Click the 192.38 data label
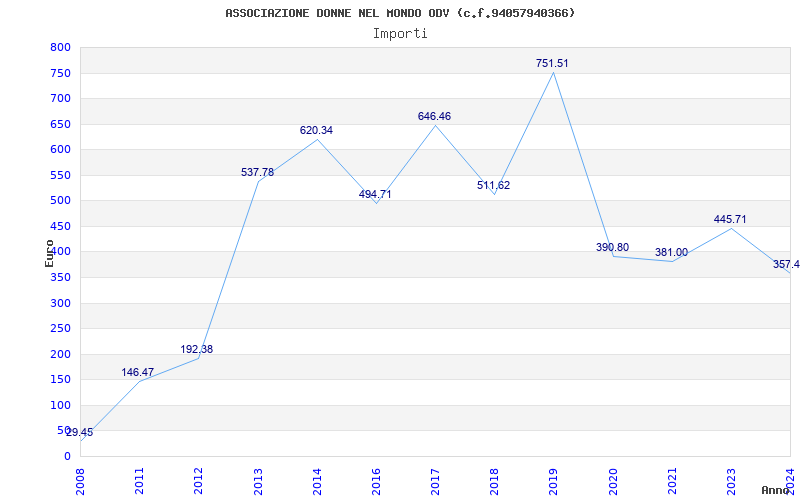 [x=196, y=349]
